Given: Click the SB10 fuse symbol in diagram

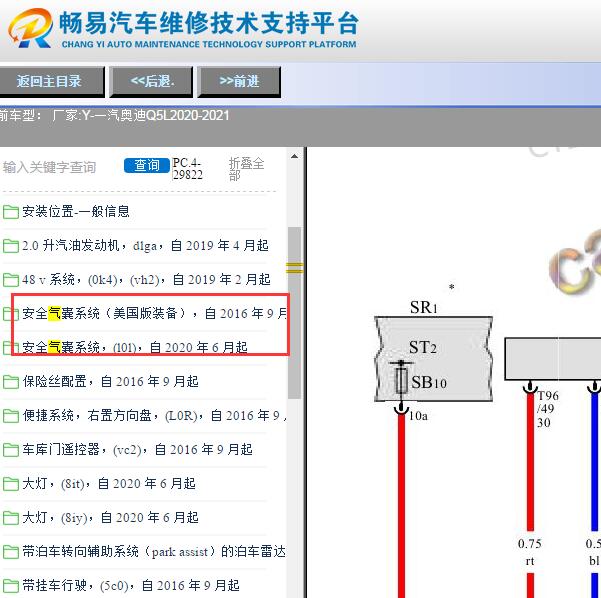Looking at the screenshot, I should (x=401, y=380).
